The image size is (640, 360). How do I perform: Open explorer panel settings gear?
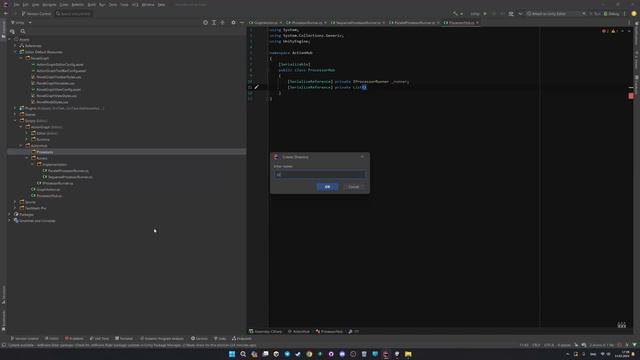pyautogui.click(x=233, y=22)
